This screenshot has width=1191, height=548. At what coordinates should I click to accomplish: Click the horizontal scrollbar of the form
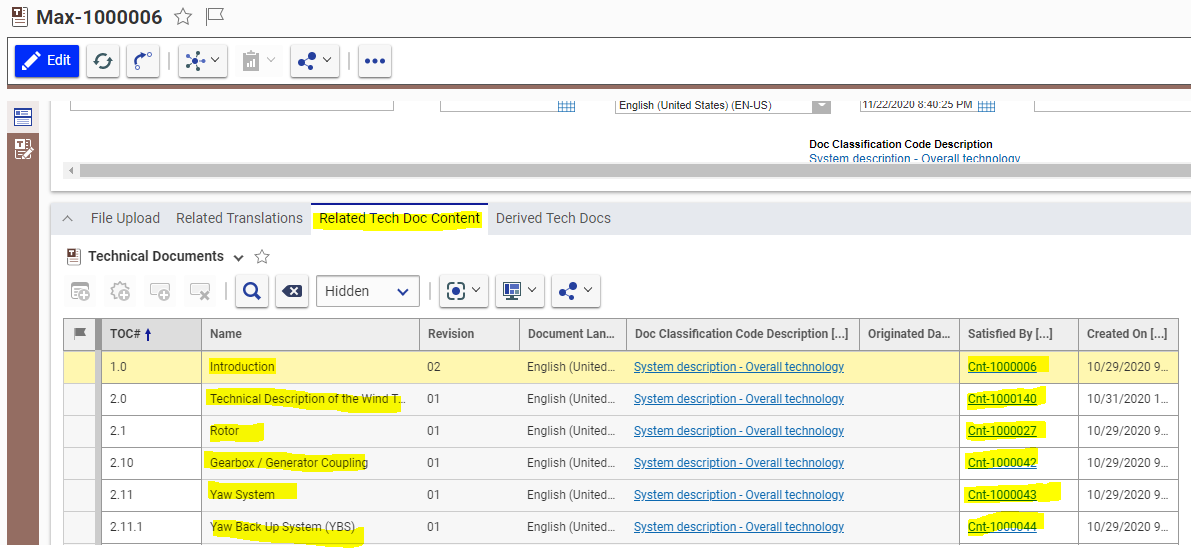click(x=634, y=170)
